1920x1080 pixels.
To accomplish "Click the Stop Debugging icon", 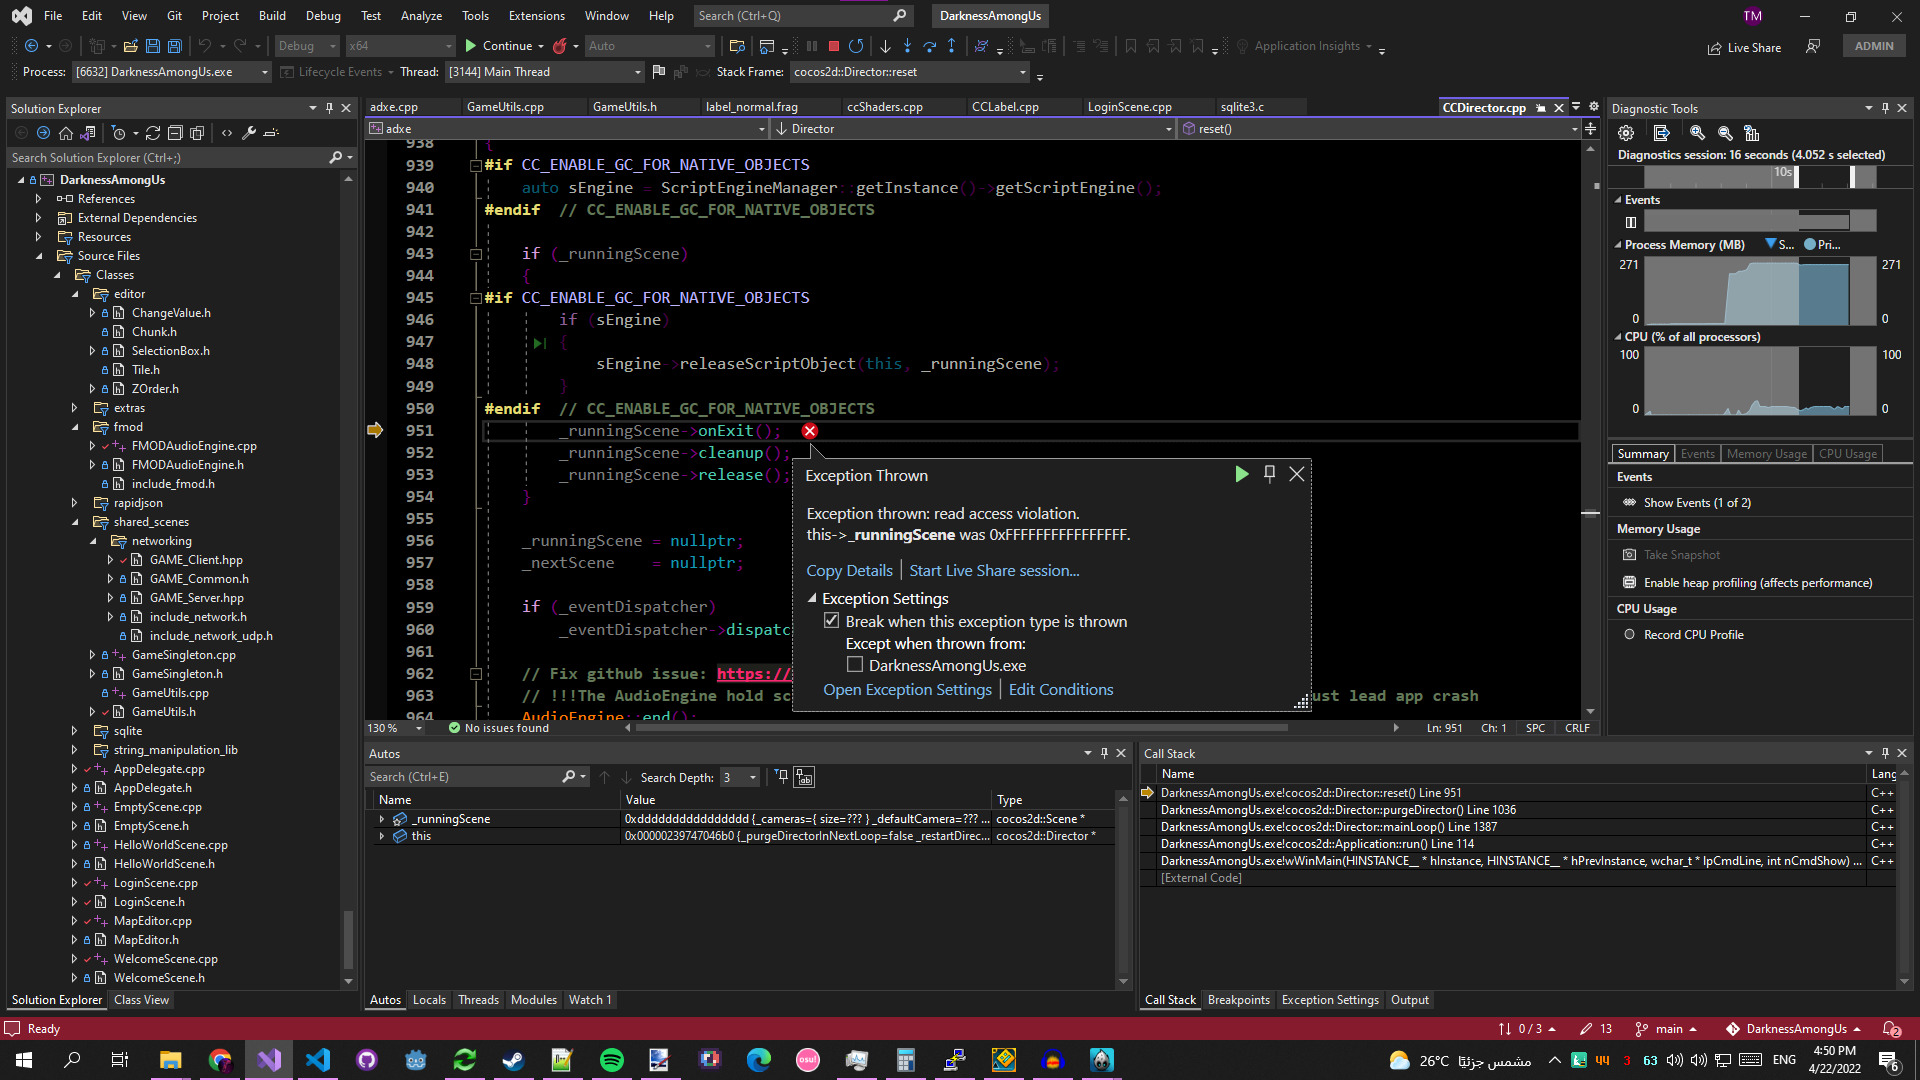I will pyautogui.click(x=833, y=46).
